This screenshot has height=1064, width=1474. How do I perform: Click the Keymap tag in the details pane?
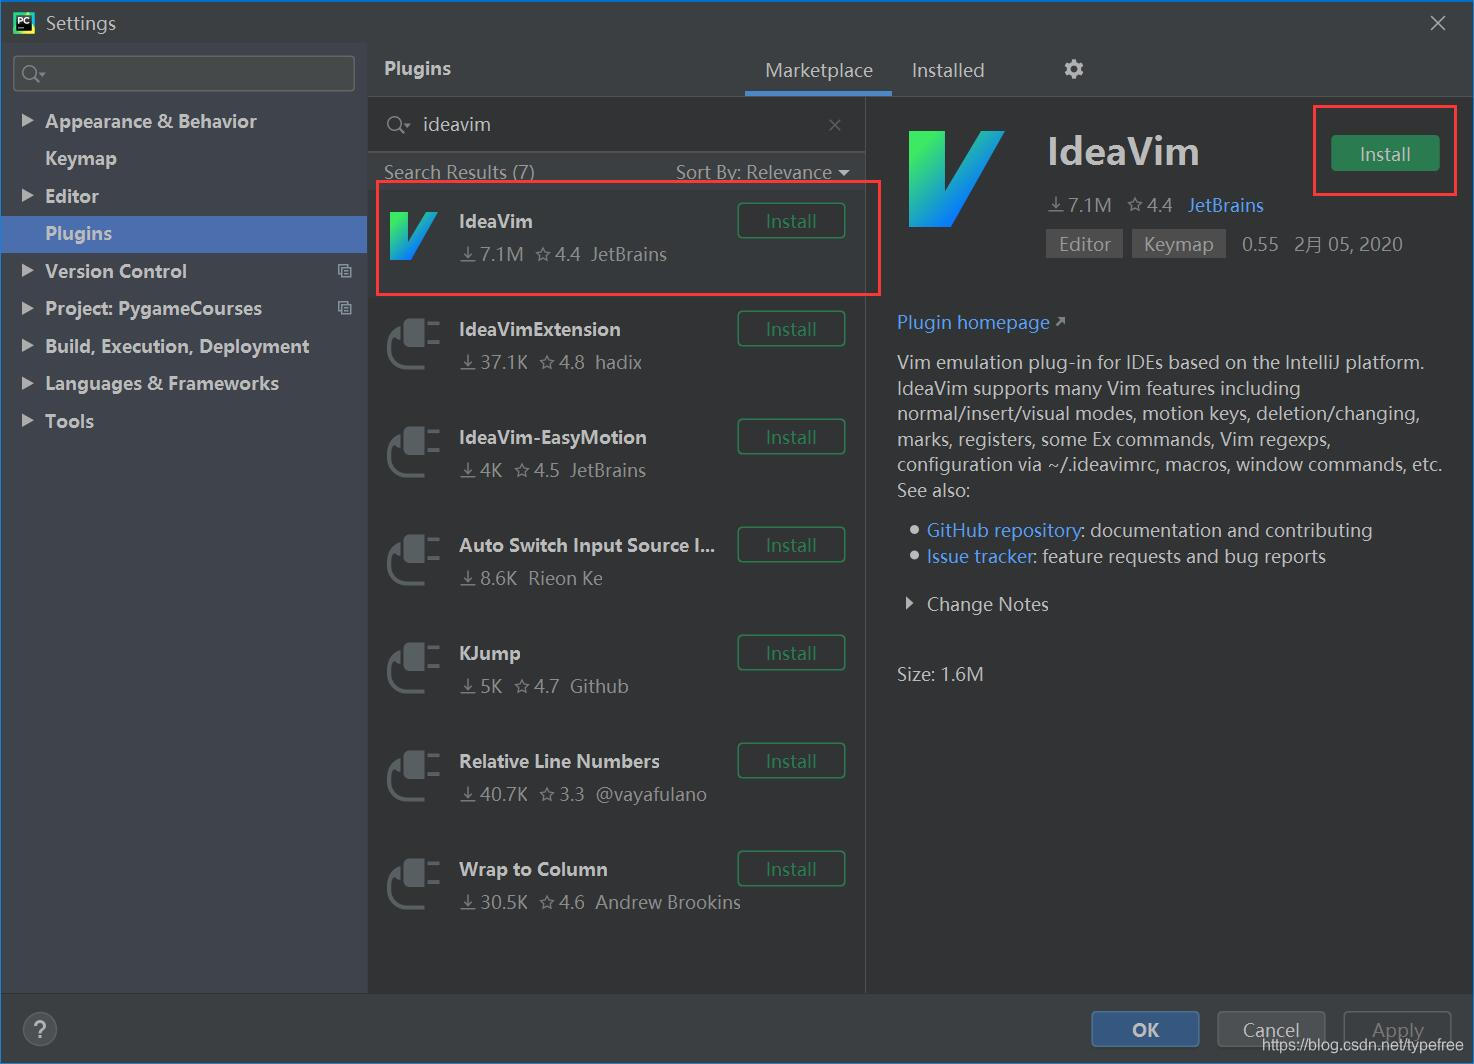click(x=1178, y=244)
